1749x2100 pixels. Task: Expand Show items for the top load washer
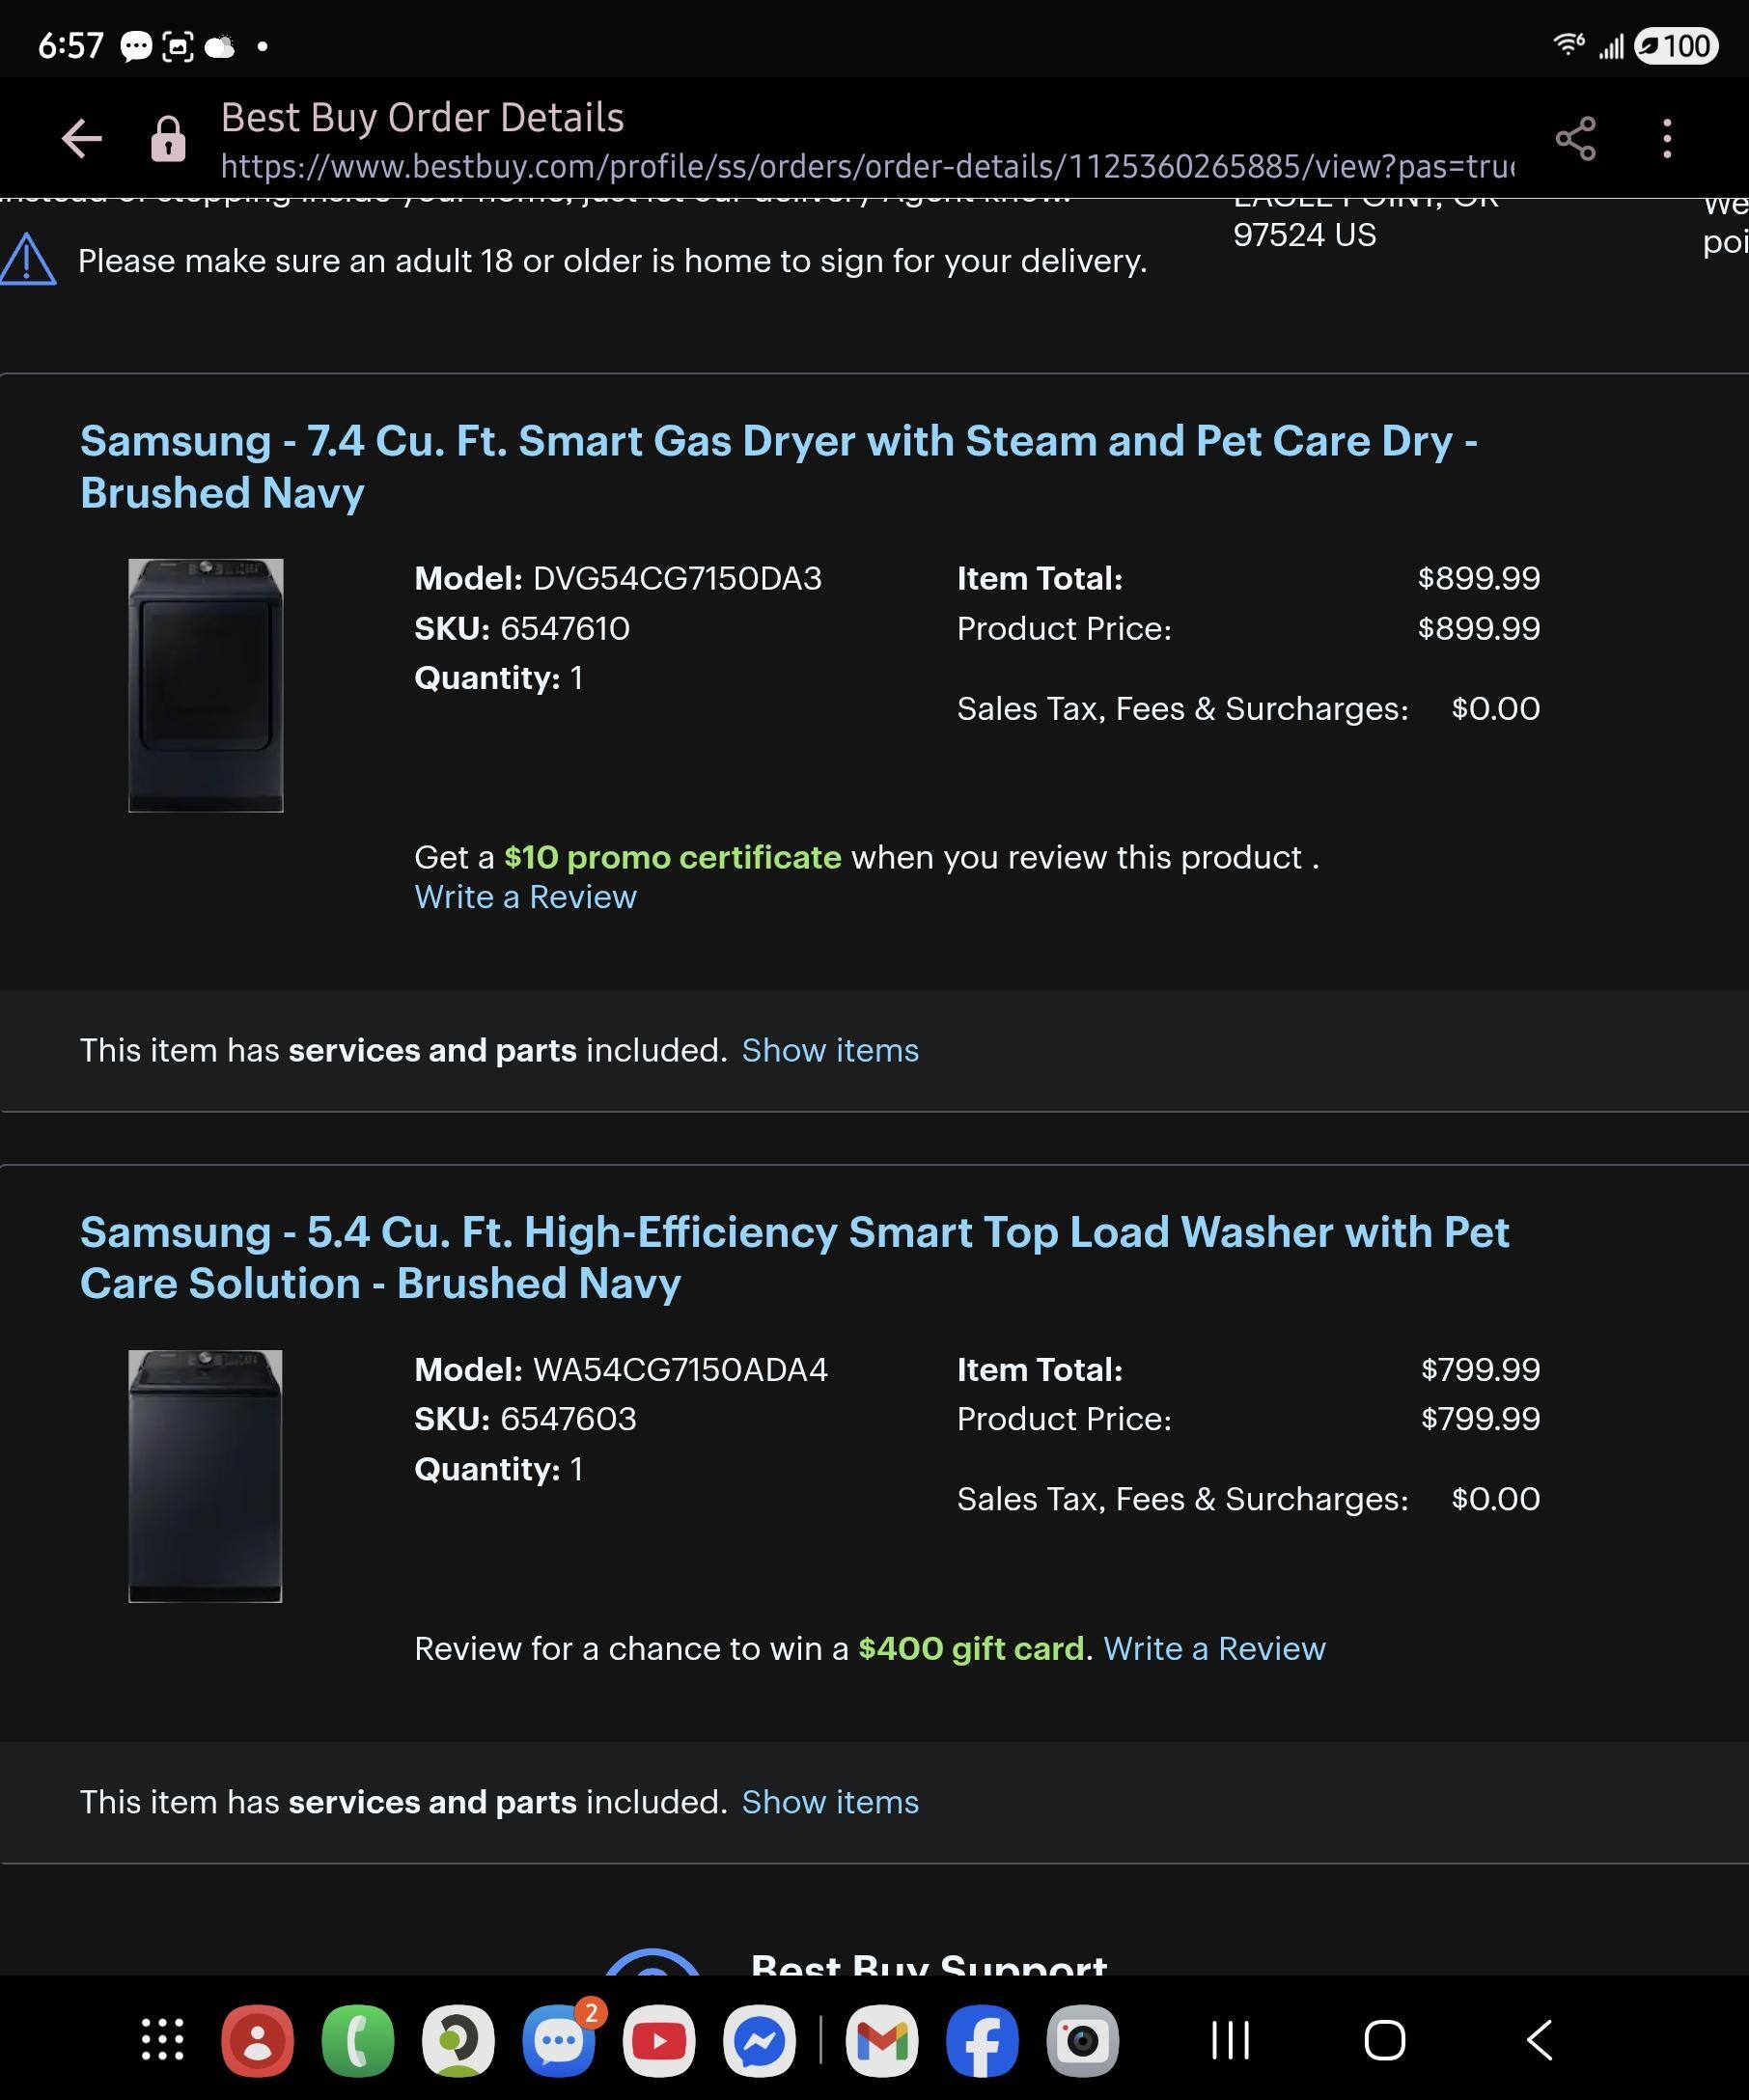tap(830, 1801)
